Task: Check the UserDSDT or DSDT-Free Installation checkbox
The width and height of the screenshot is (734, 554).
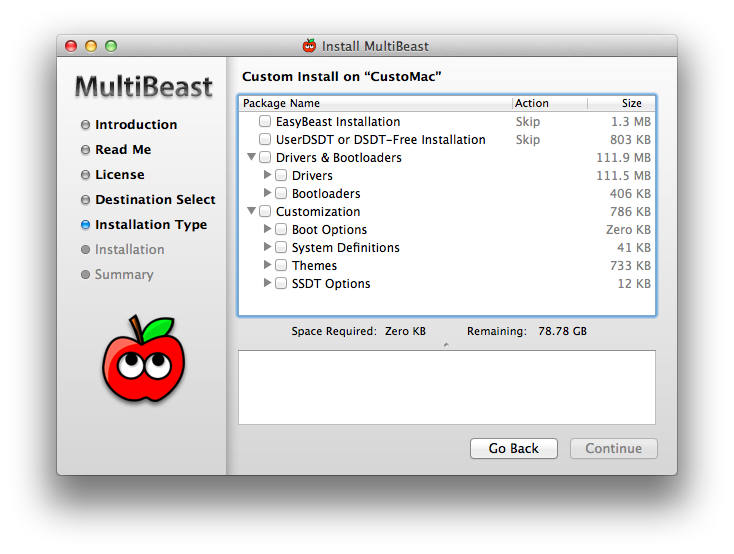Action: click(265, 139)
